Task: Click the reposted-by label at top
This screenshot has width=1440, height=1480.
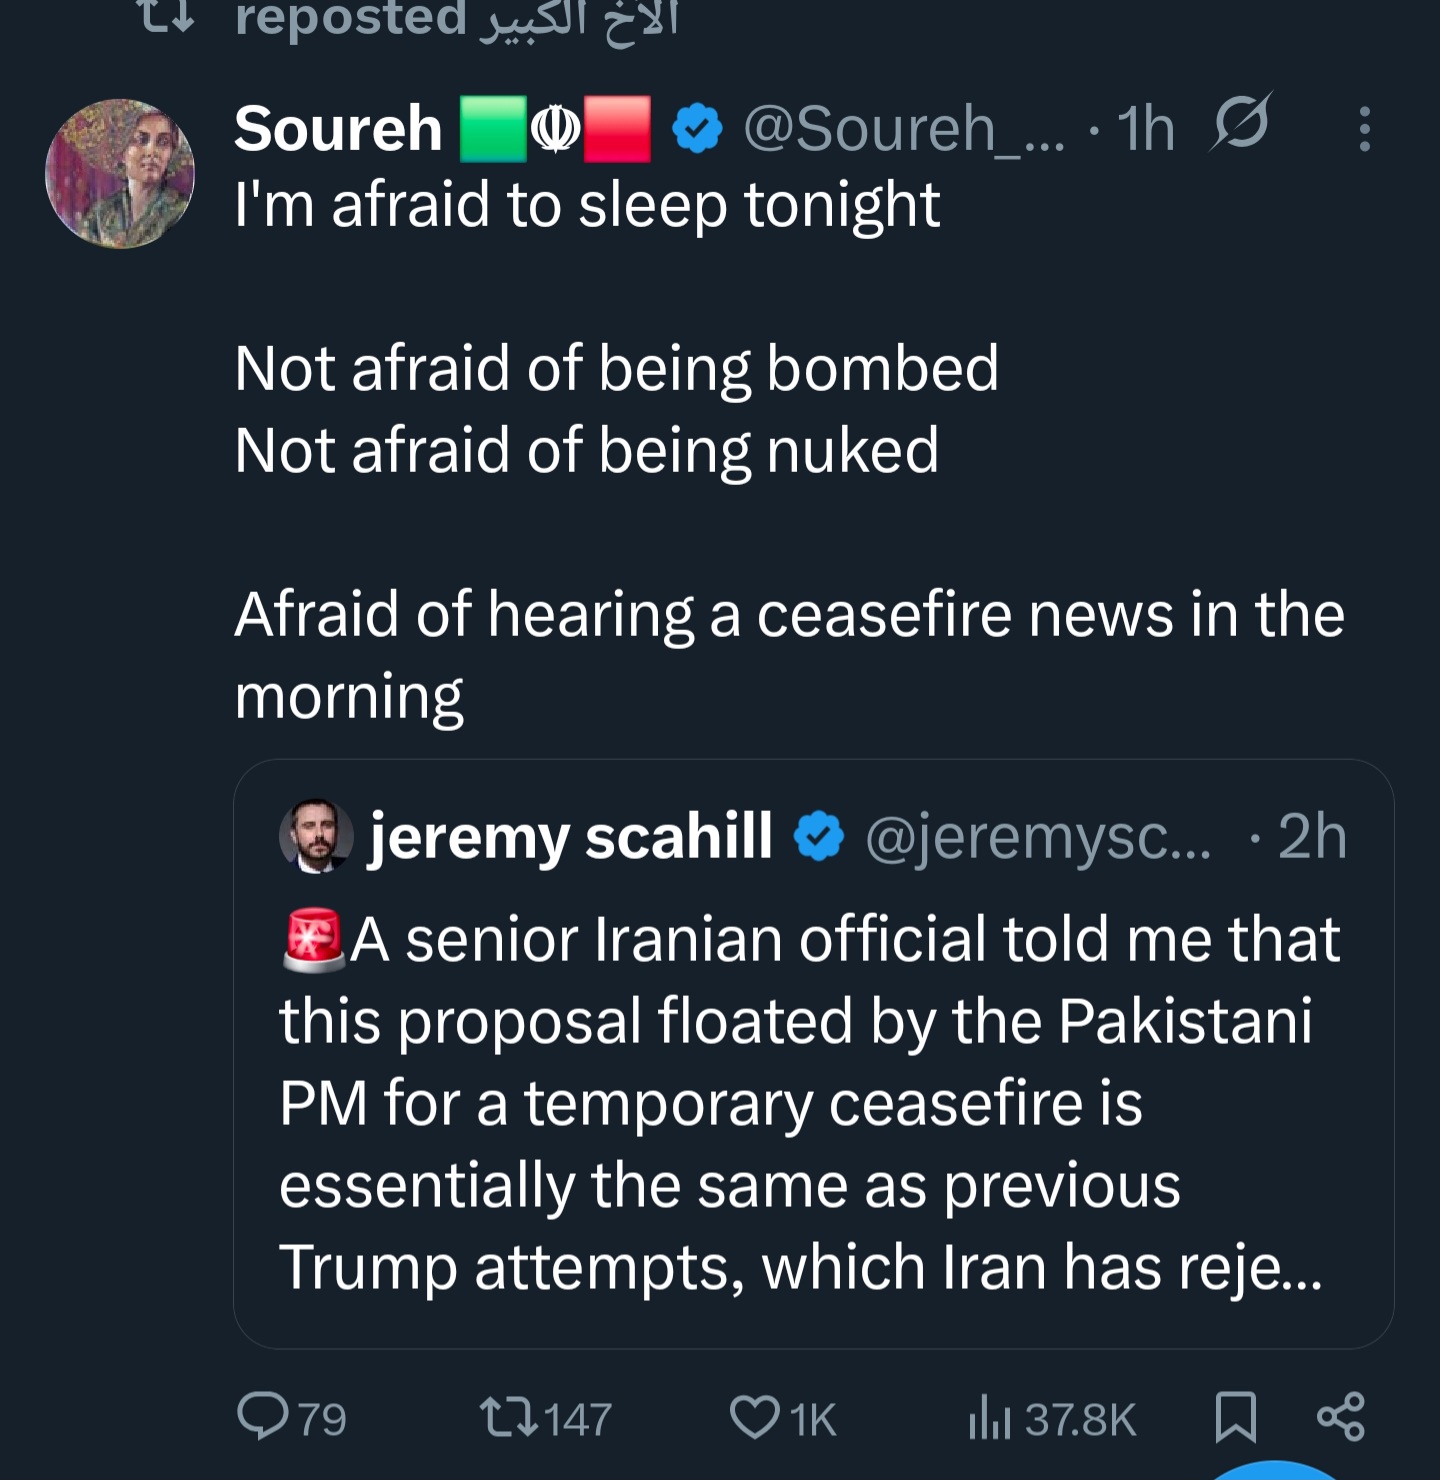Action: coord(455,18)
